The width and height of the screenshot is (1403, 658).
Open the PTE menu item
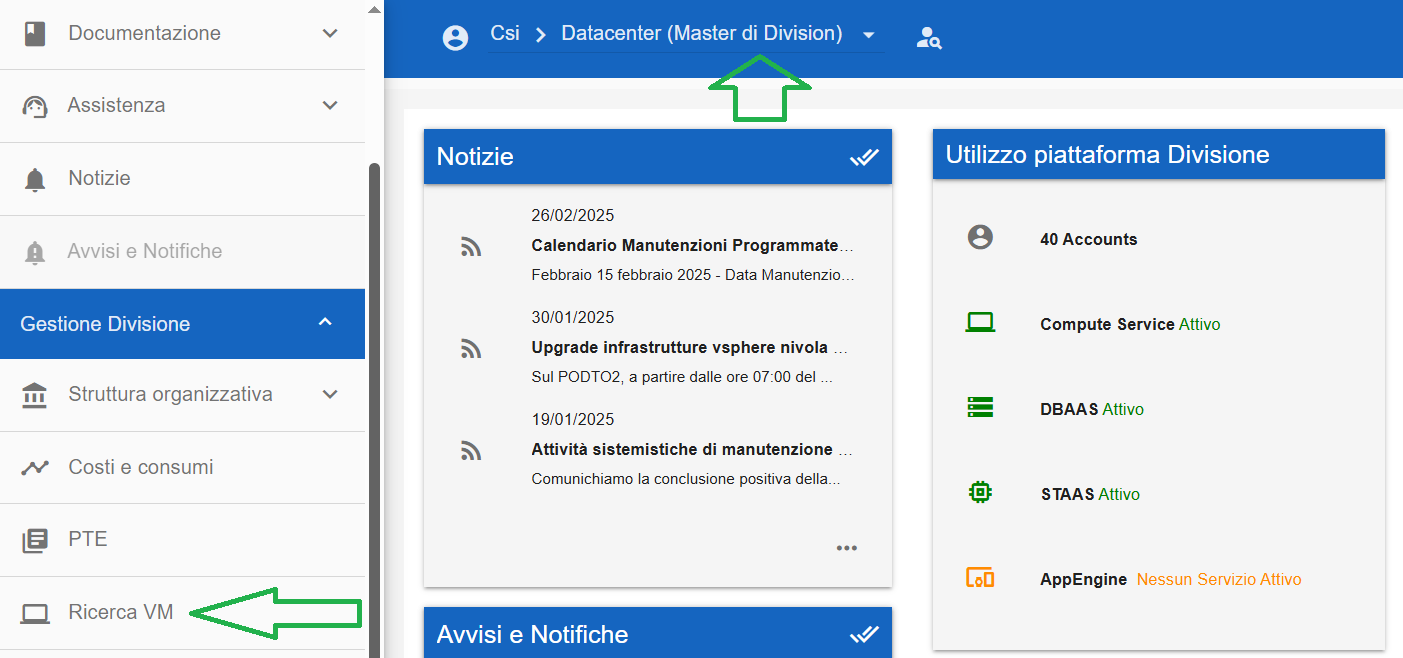coord(182,540)
